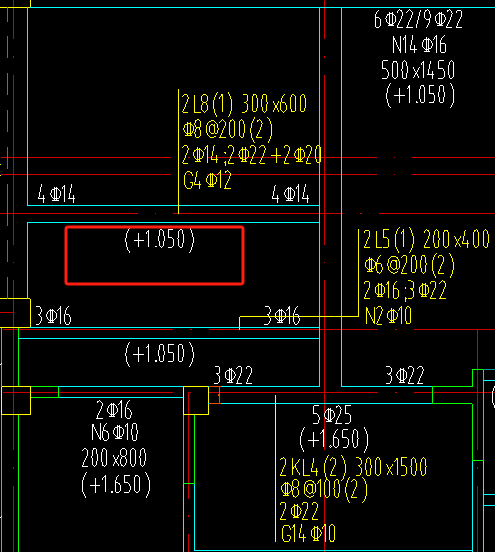Select the 2Φ14;2Φ22+2Φ20 reinforcement text
The height and width of the screenshot is (552, 495).
(x=251, y=155)
